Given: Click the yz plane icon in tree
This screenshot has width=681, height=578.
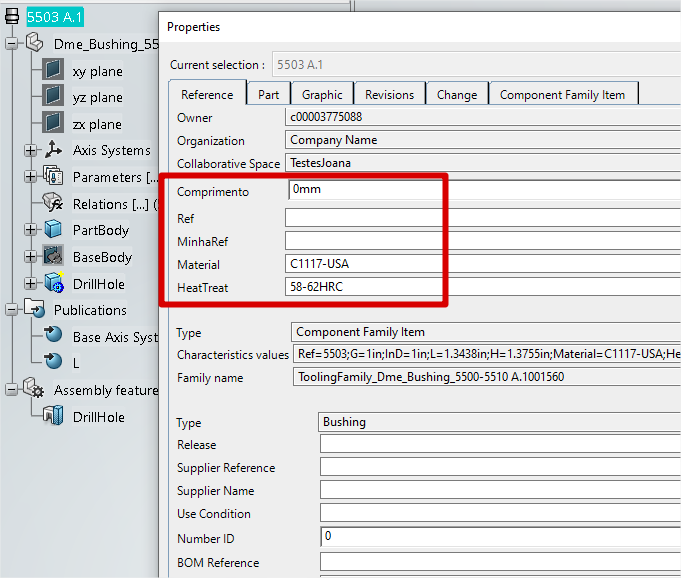Looking at the screenshot, I should point(53,97).
